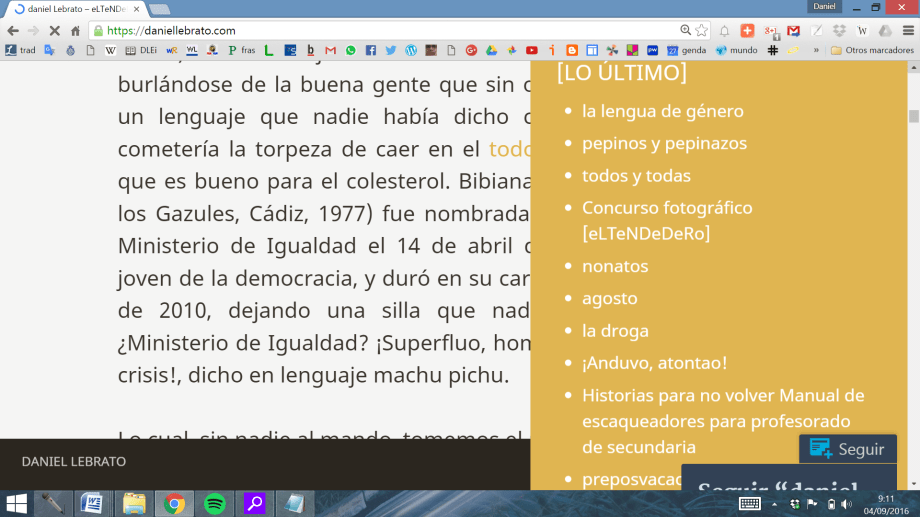This screenshot has width=920, height=517.
Task: Open 'todos y todas' sidebar post
Action: 636,175
